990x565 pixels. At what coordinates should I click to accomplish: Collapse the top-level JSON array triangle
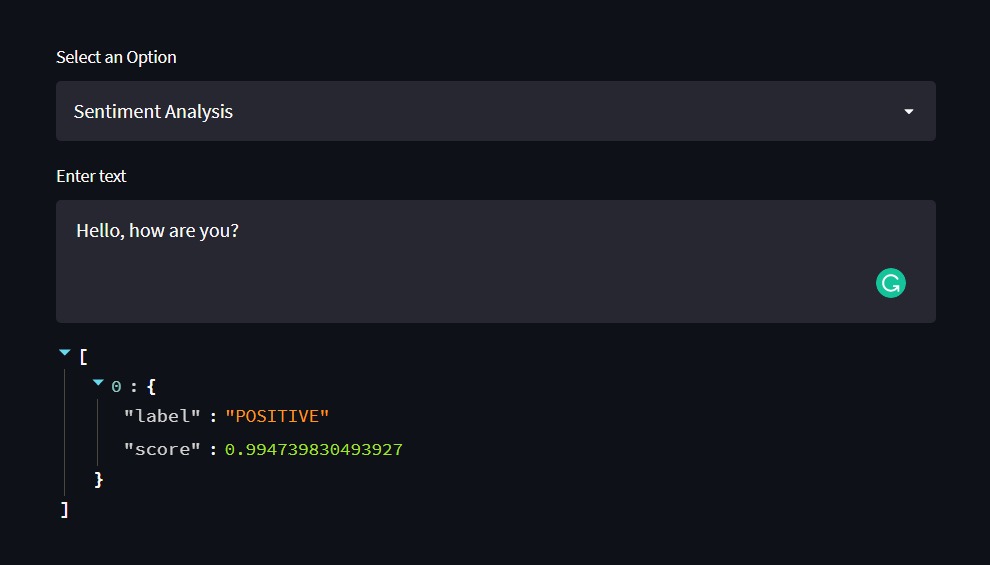click(x=64, y=352)
